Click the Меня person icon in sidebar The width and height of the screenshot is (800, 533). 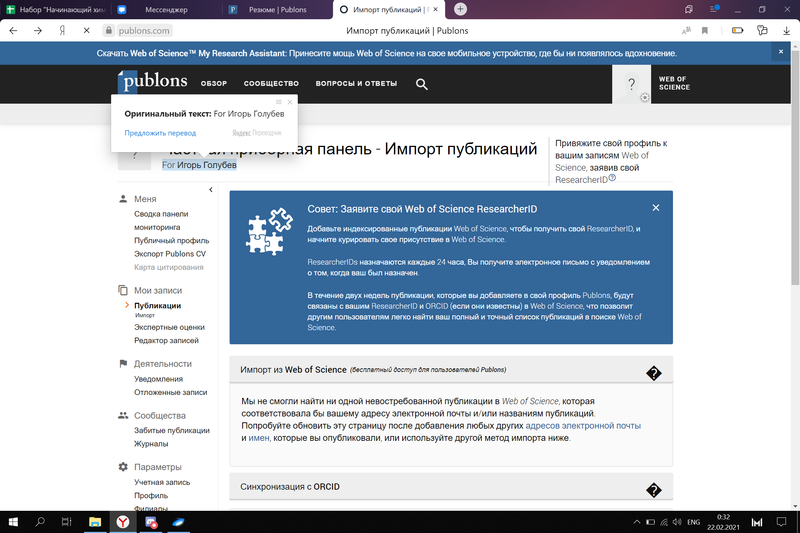coord(123,199)
